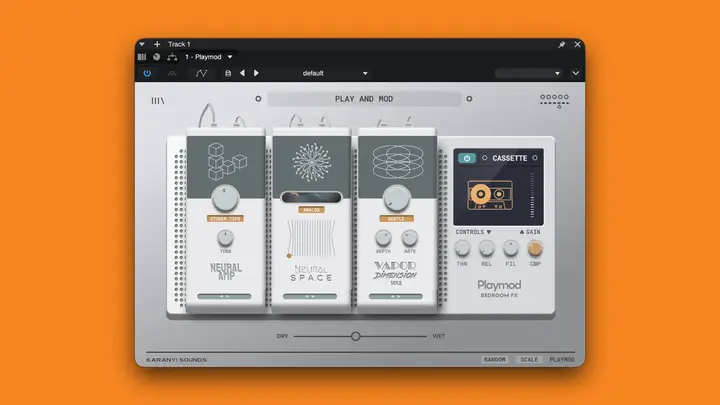Screen dimensions: 720x405
Task: Click the orange dot on Neural Space lines
Action: click(x=289, y=256)
